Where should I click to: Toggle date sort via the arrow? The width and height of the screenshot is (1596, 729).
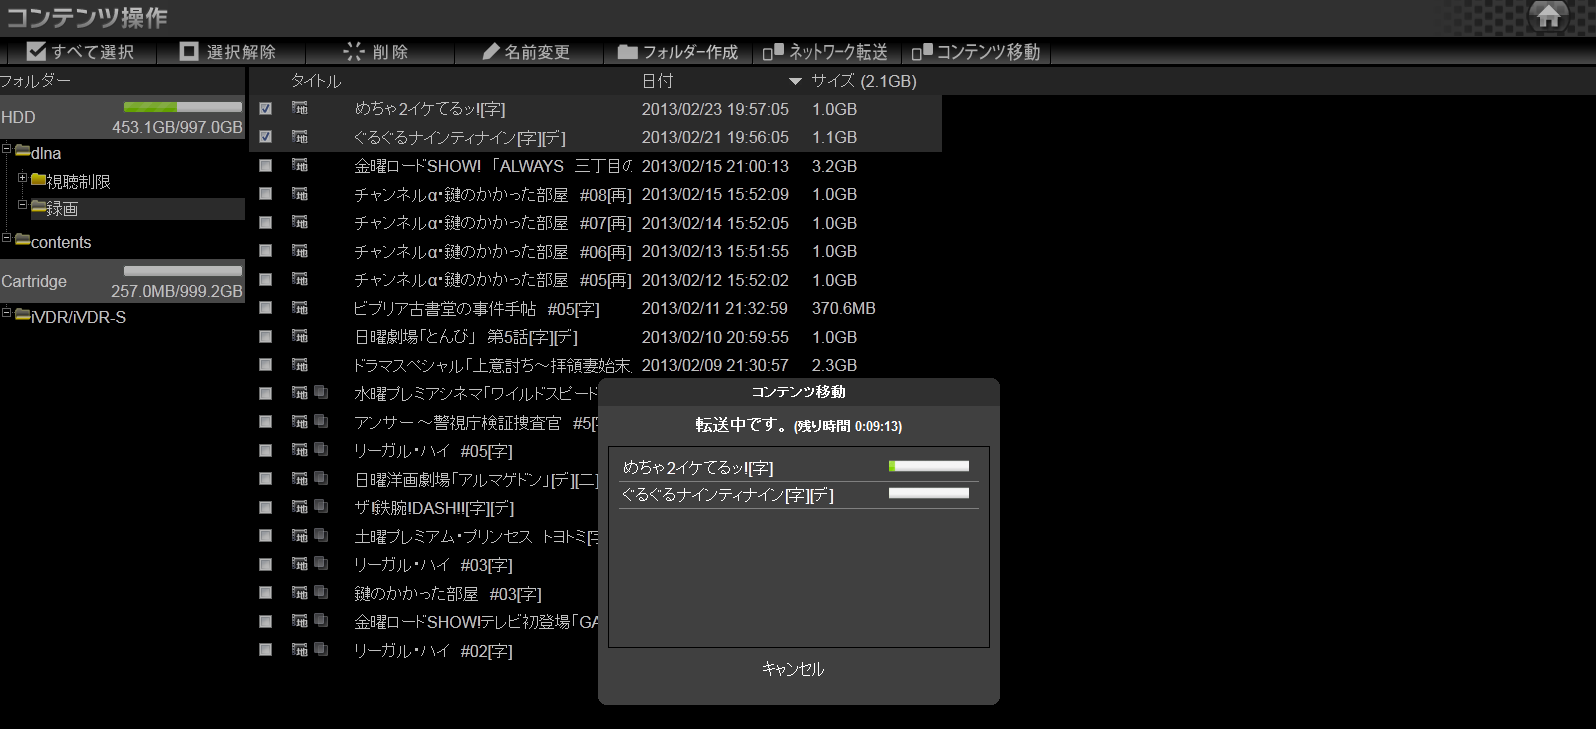tap(795, 81)
